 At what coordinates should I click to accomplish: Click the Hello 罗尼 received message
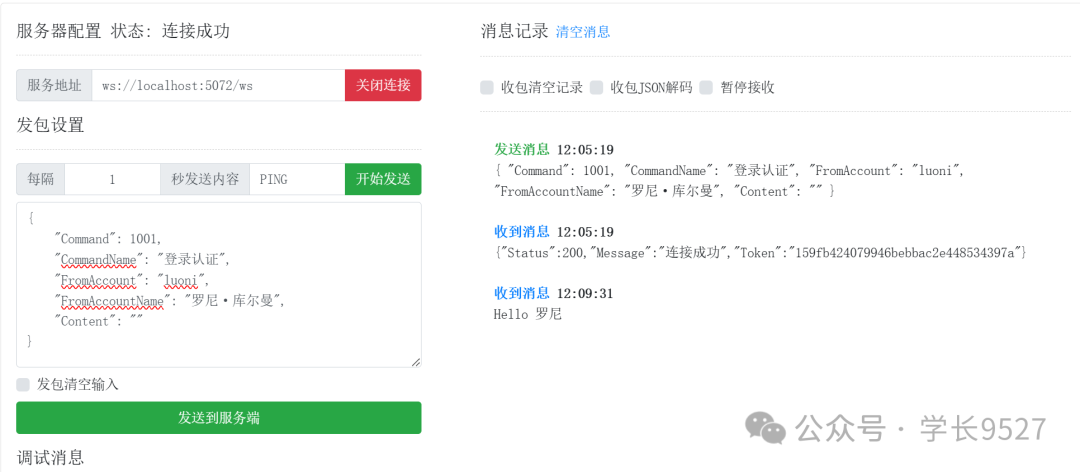[x=528, y=314]
